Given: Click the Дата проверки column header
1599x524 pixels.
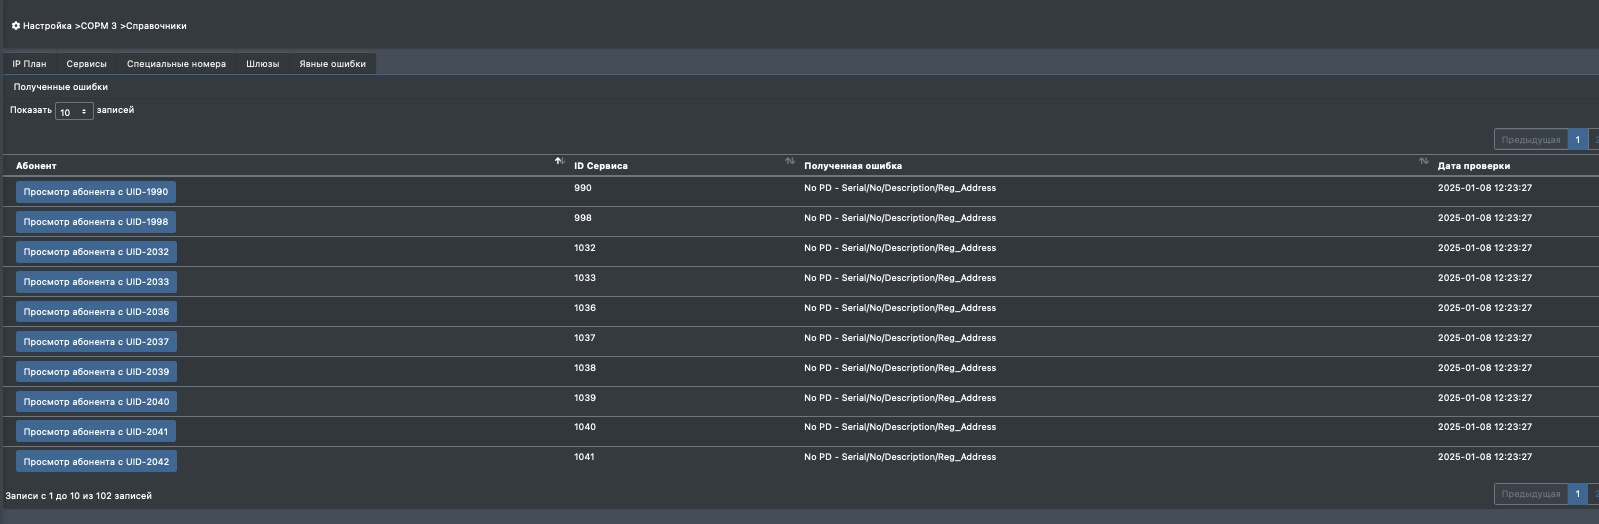Looking at the screenshot, I should coord(1473,166).
